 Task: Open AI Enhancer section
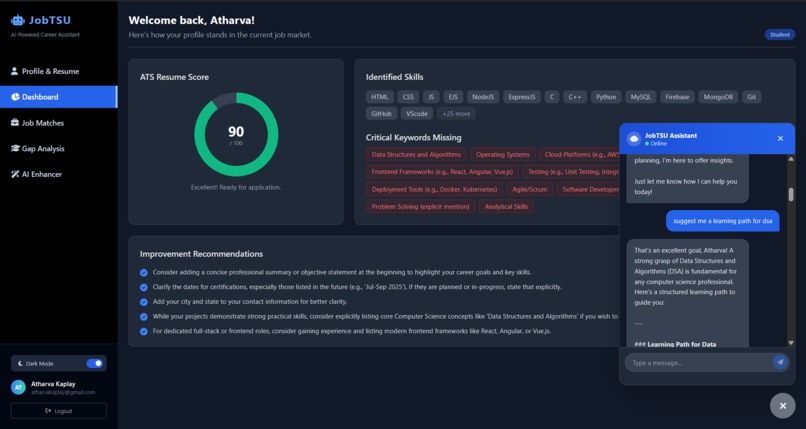[x=59, y=174]
